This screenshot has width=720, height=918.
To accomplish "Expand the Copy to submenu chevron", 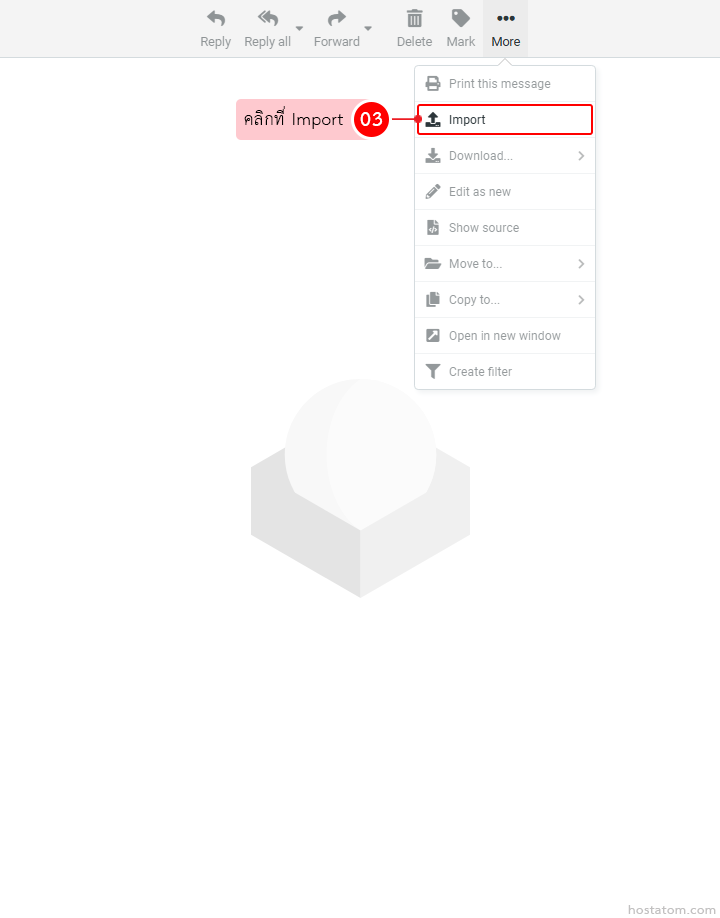I will [581, 300].
